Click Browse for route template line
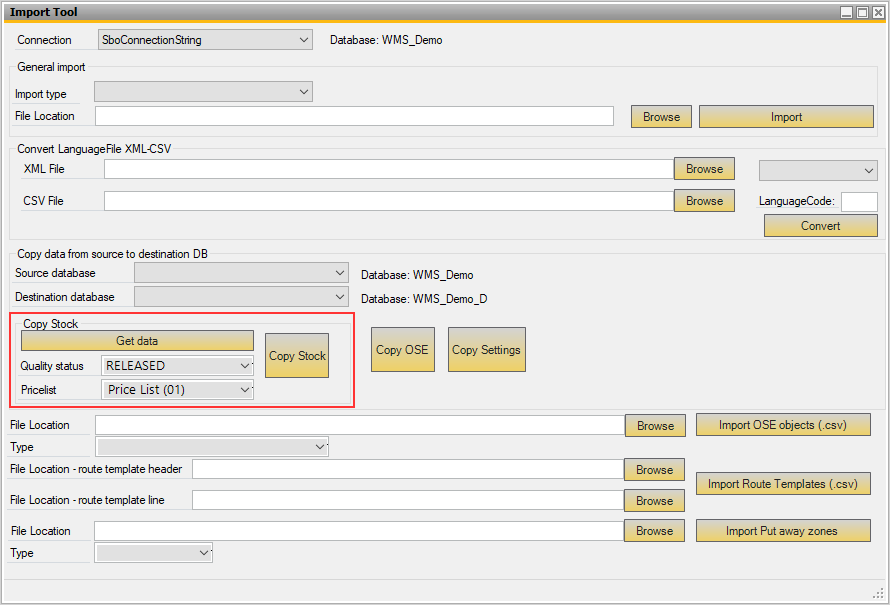The height and width of the screenshot is (605, 890). tap(654, 501)
